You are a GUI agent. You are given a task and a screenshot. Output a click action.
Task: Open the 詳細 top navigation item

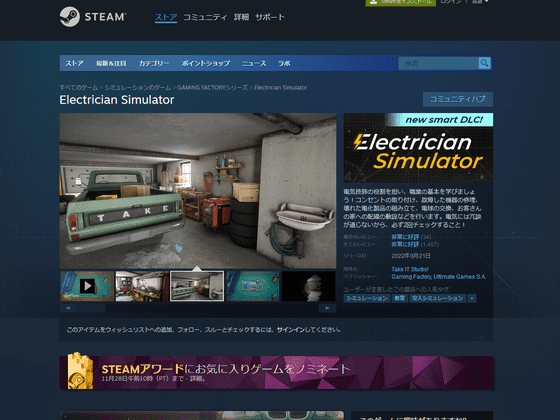241,17
